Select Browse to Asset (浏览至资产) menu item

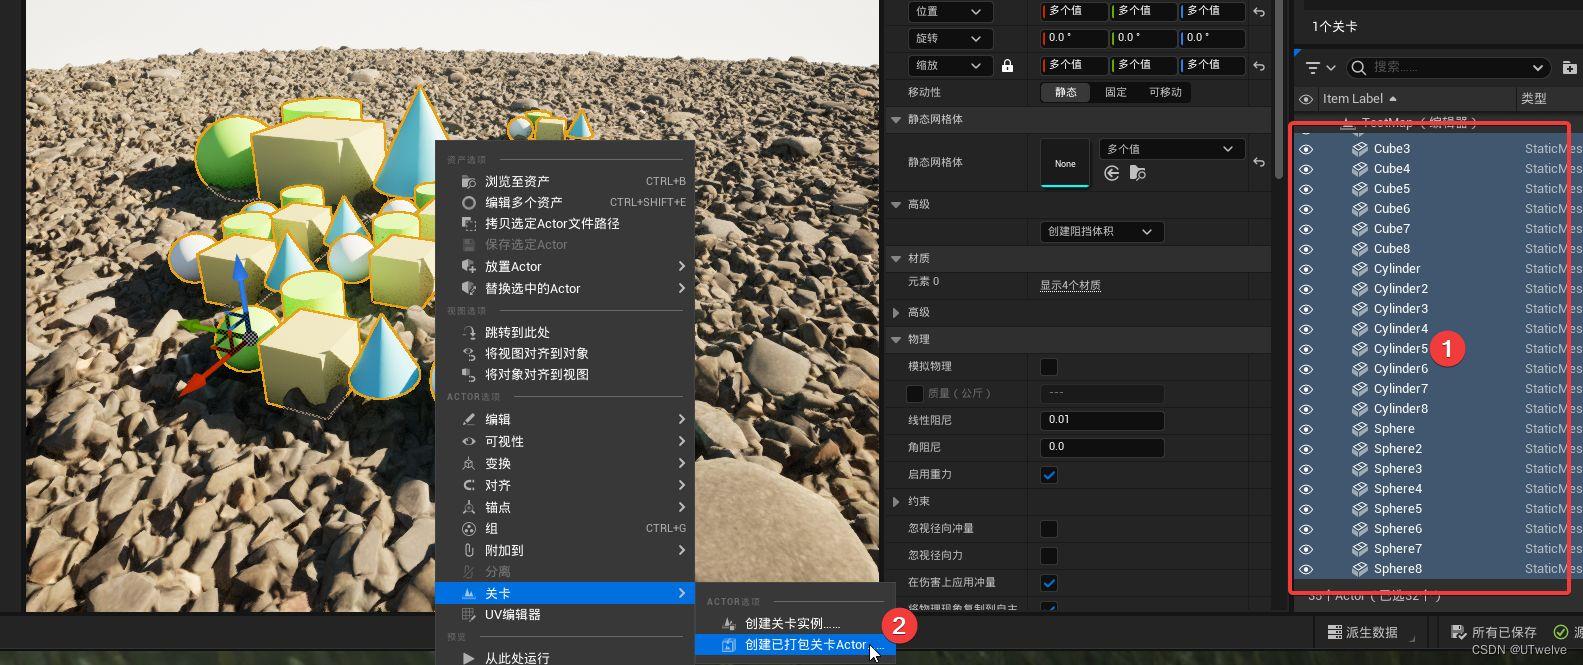click(x=565, y=182)
